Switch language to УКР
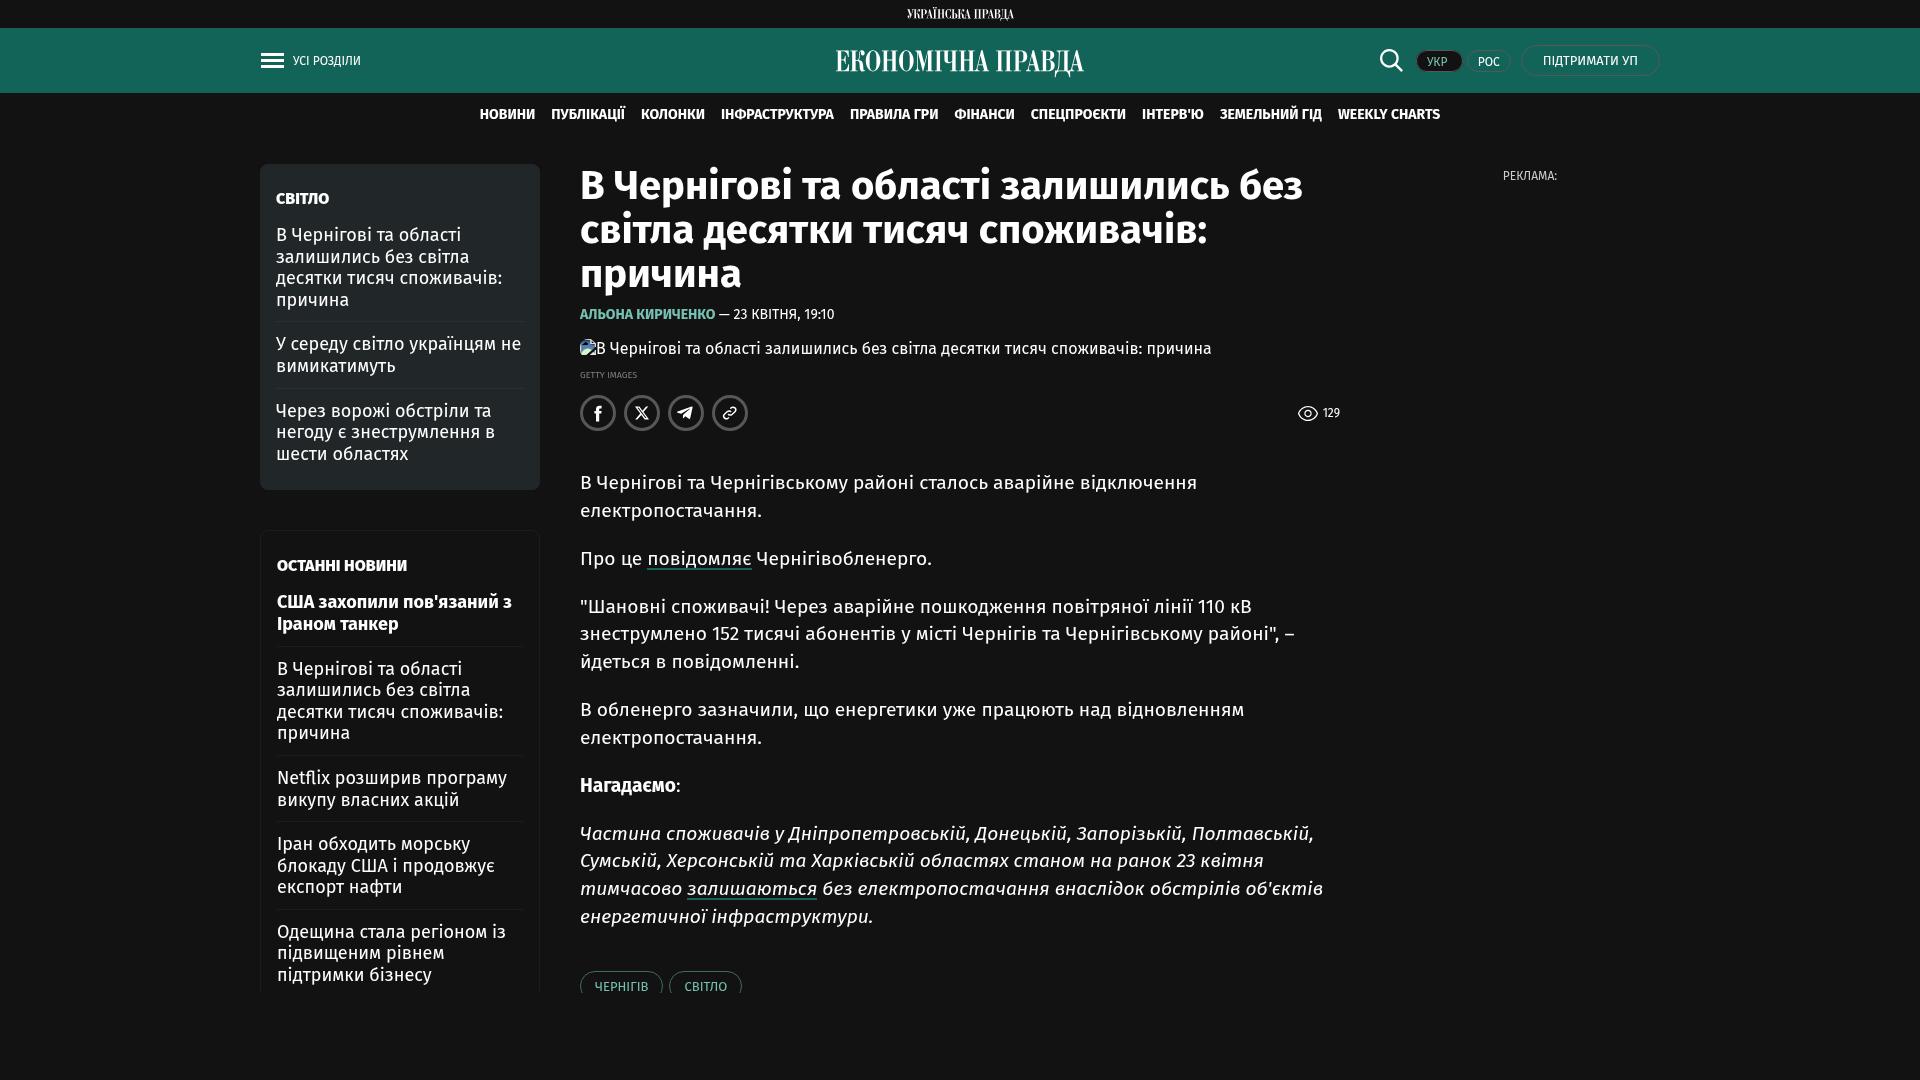Screen dimensions: 1920x1080 1438,61
